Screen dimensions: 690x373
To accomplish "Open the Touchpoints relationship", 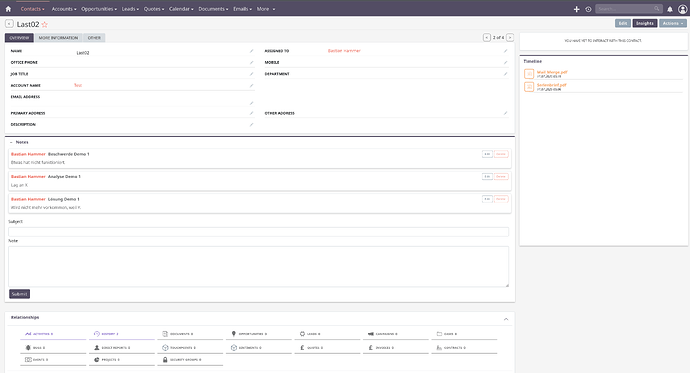I will [190, 348].
